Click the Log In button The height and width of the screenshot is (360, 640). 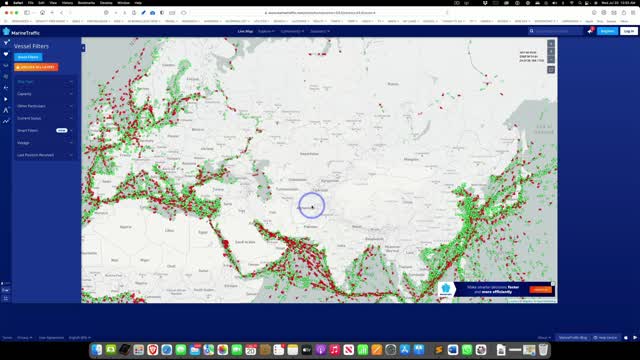point(629,31)
